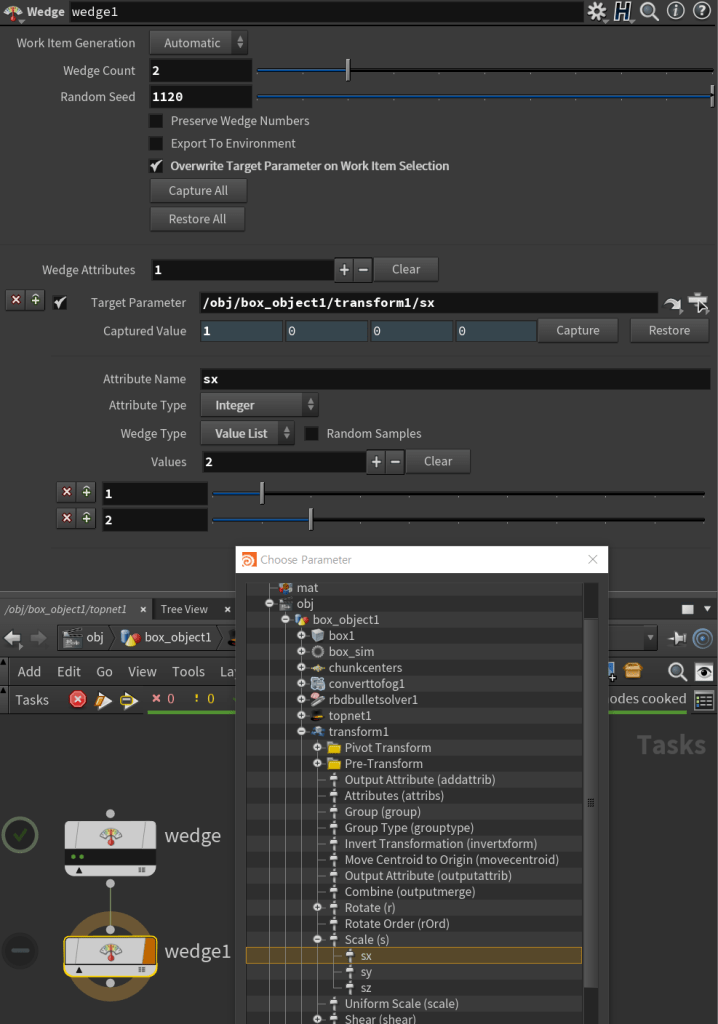Screen dimensions: 718x1024
Task: Switch to the Tree View tab
Action: (x=184, y=609)
